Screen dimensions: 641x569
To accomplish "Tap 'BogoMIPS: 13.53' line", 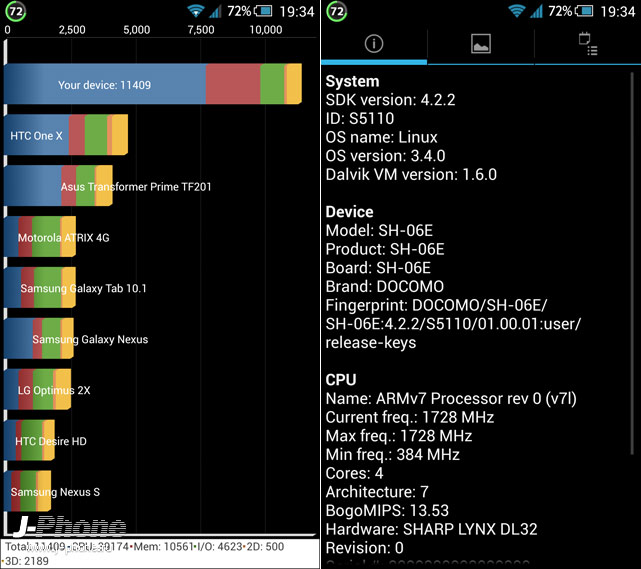I will 387,511.
